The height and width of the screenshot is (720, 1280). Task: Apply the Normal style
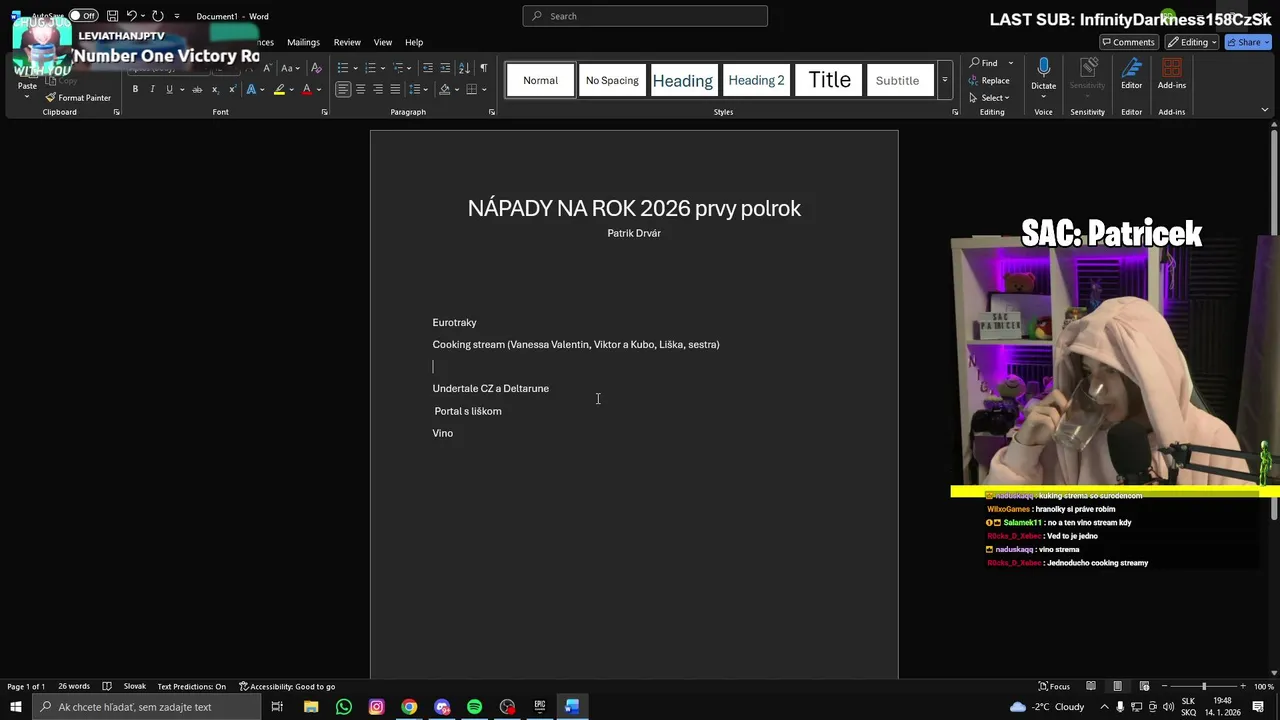point(540,80)
